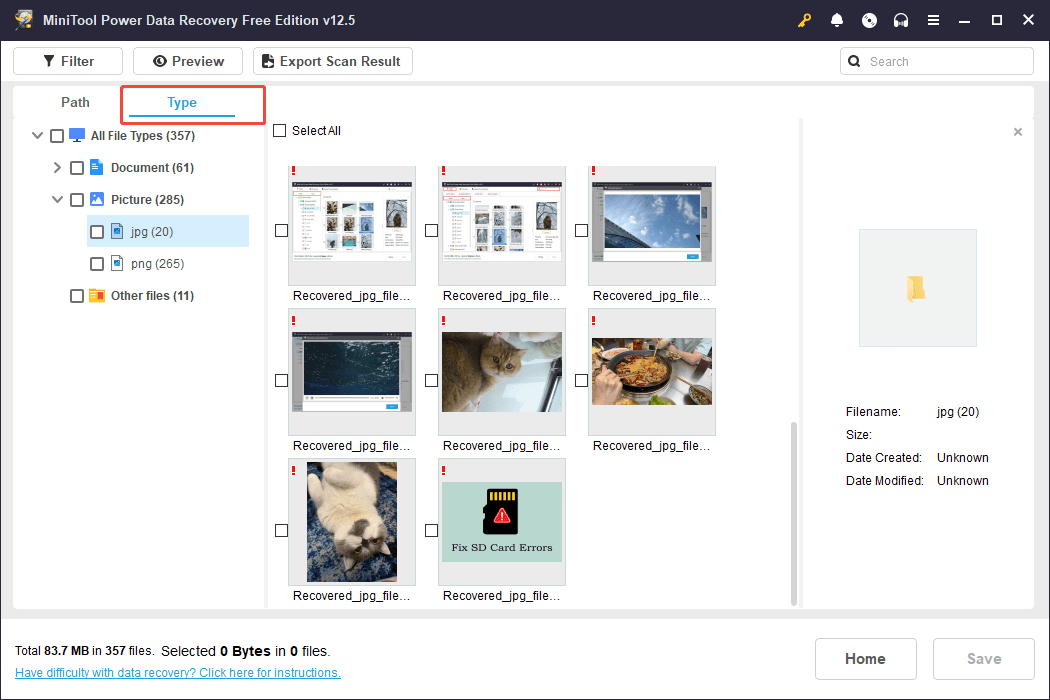Enable the png (265) checkbox

coord(97,264)
